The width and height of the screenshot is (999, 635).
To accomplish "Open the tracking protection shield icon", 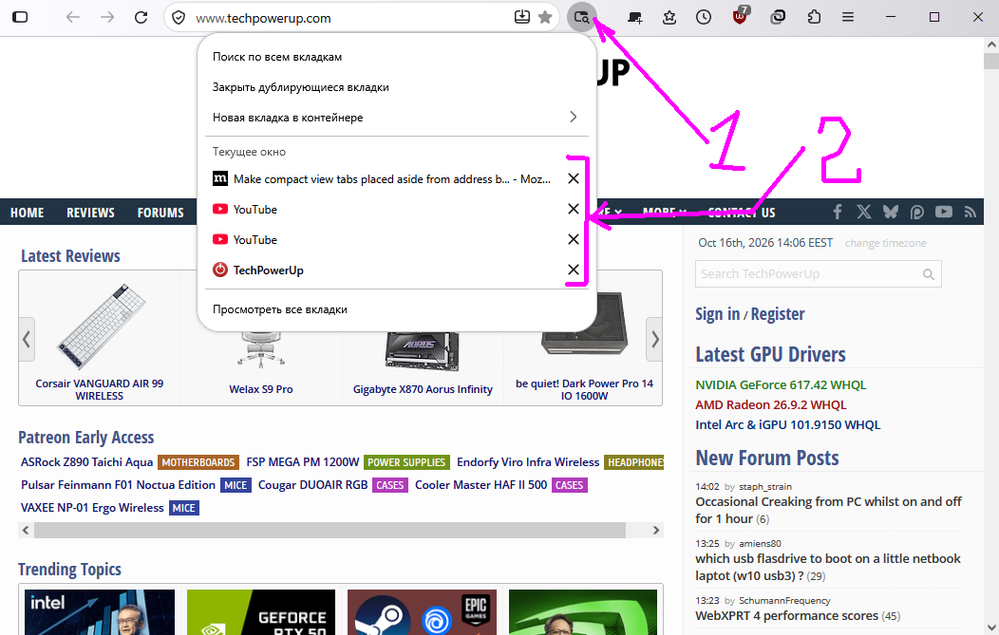I will [x=179, y=18].
